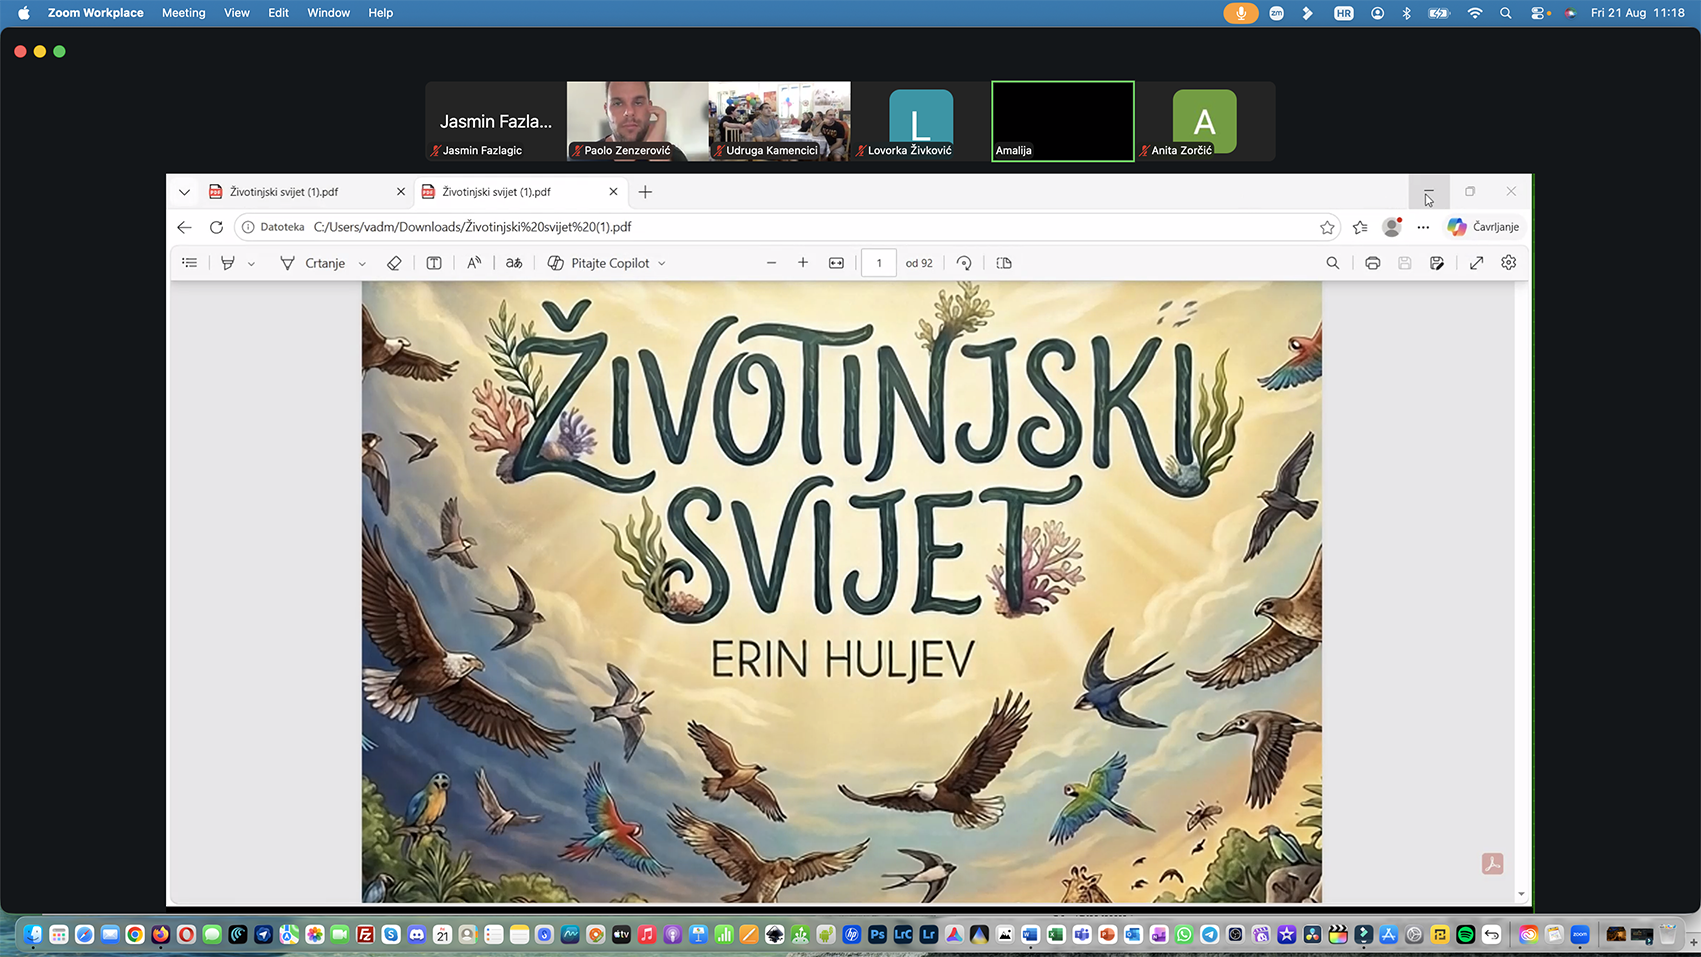The width and height of the screenshot is (1701, 957).
Task: Select Lovorka Živković participant tile
Action: tap(921, 121)
